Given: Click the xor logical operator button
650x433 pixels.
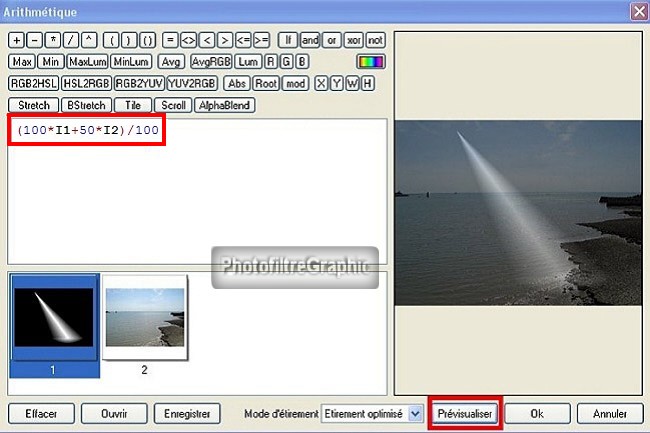Looking at the screenshot, I should click(353, 41).
